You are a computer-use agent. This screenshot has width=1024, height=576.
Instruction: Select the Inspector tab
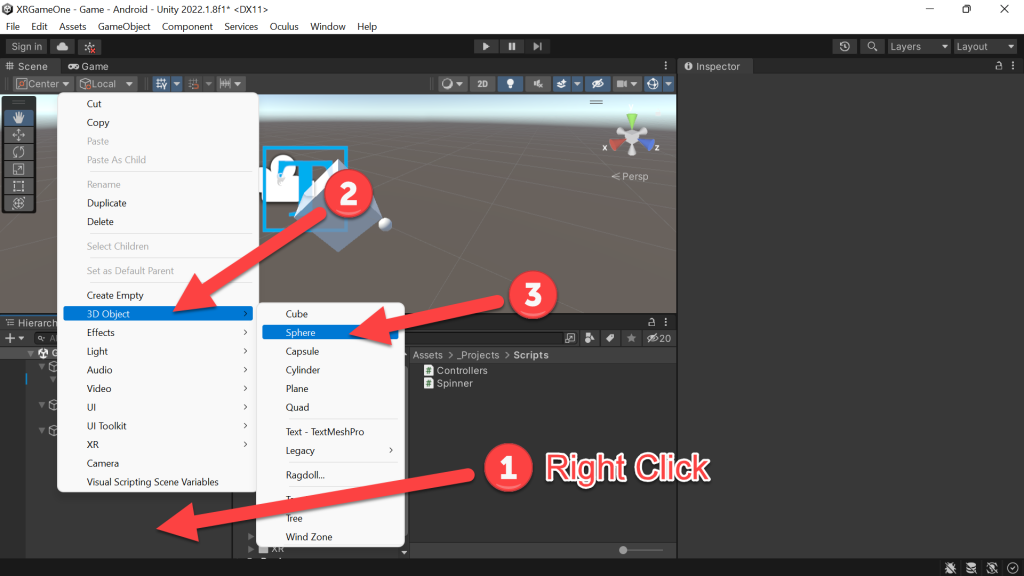712,66
